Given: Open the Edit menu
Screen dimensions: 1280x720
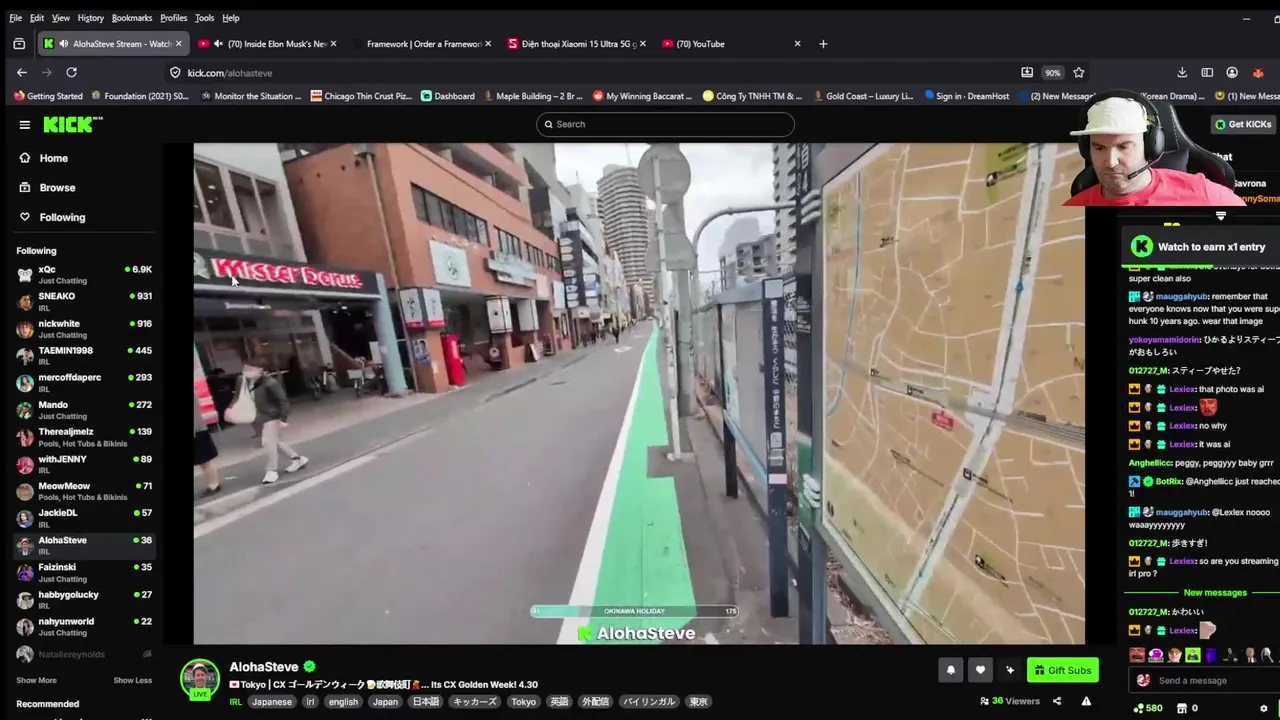Looking at the screenshot, I should [37, 18].
